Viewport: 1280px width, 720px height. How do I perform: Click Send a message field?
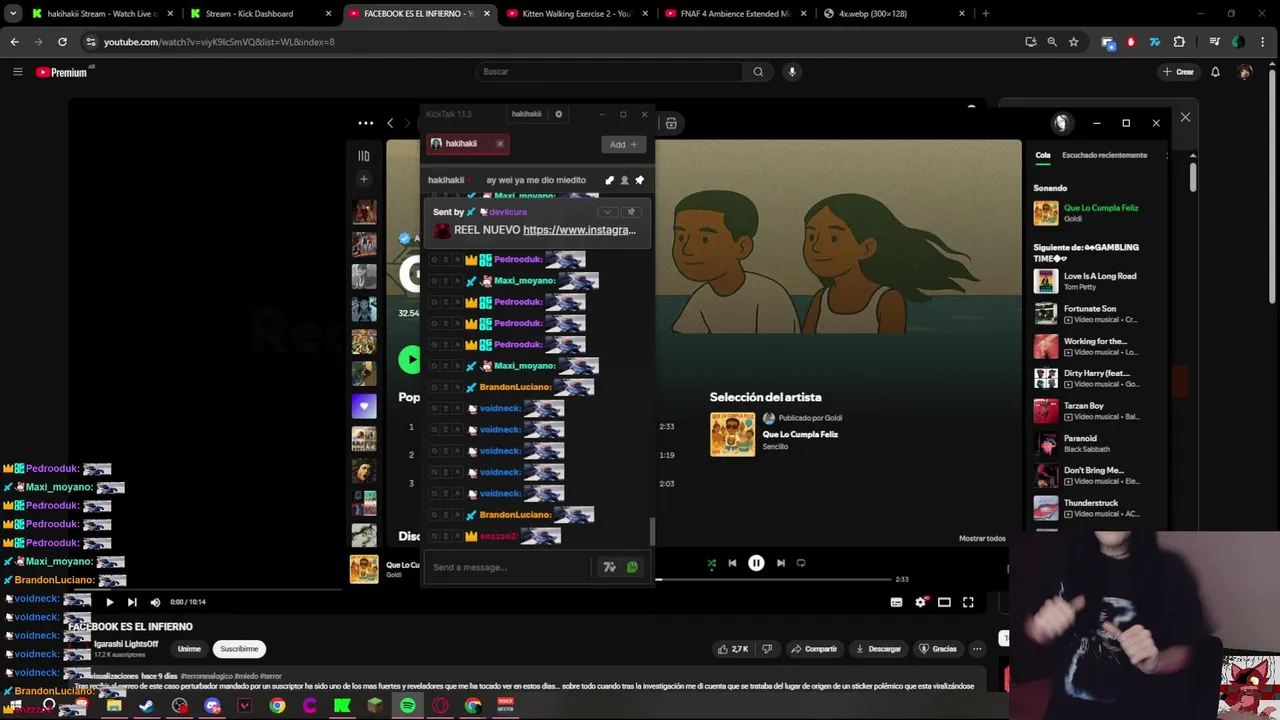[x=507, y=567]
